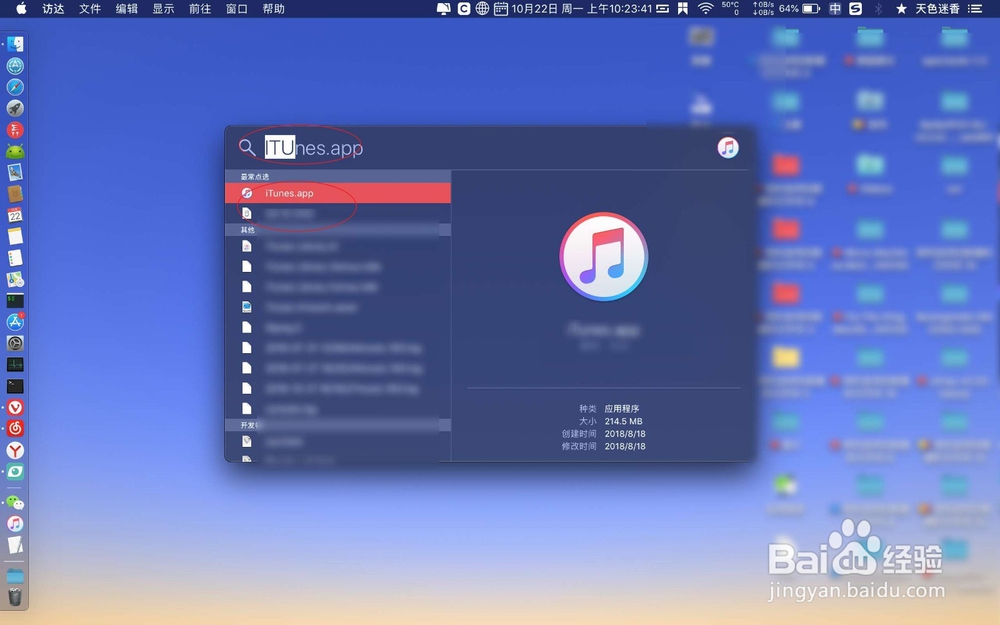Open the Calendar app in the Dock

click(x=15, y=215)
